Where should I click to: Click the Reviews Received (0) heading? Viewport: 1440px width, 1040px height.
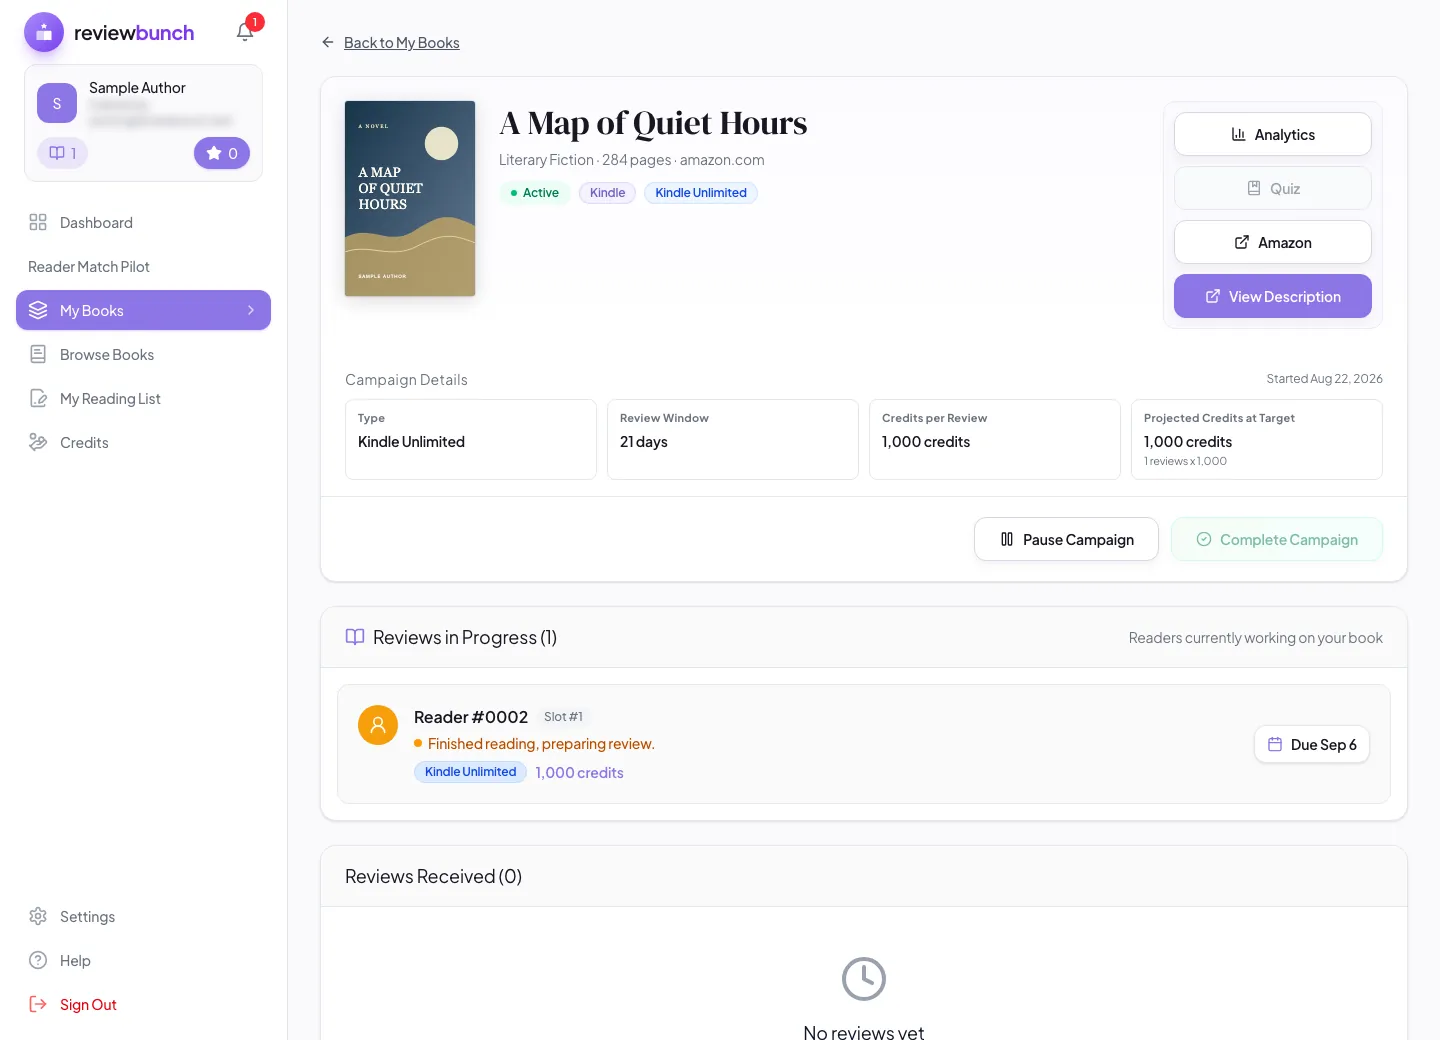(x=433, y=876)
